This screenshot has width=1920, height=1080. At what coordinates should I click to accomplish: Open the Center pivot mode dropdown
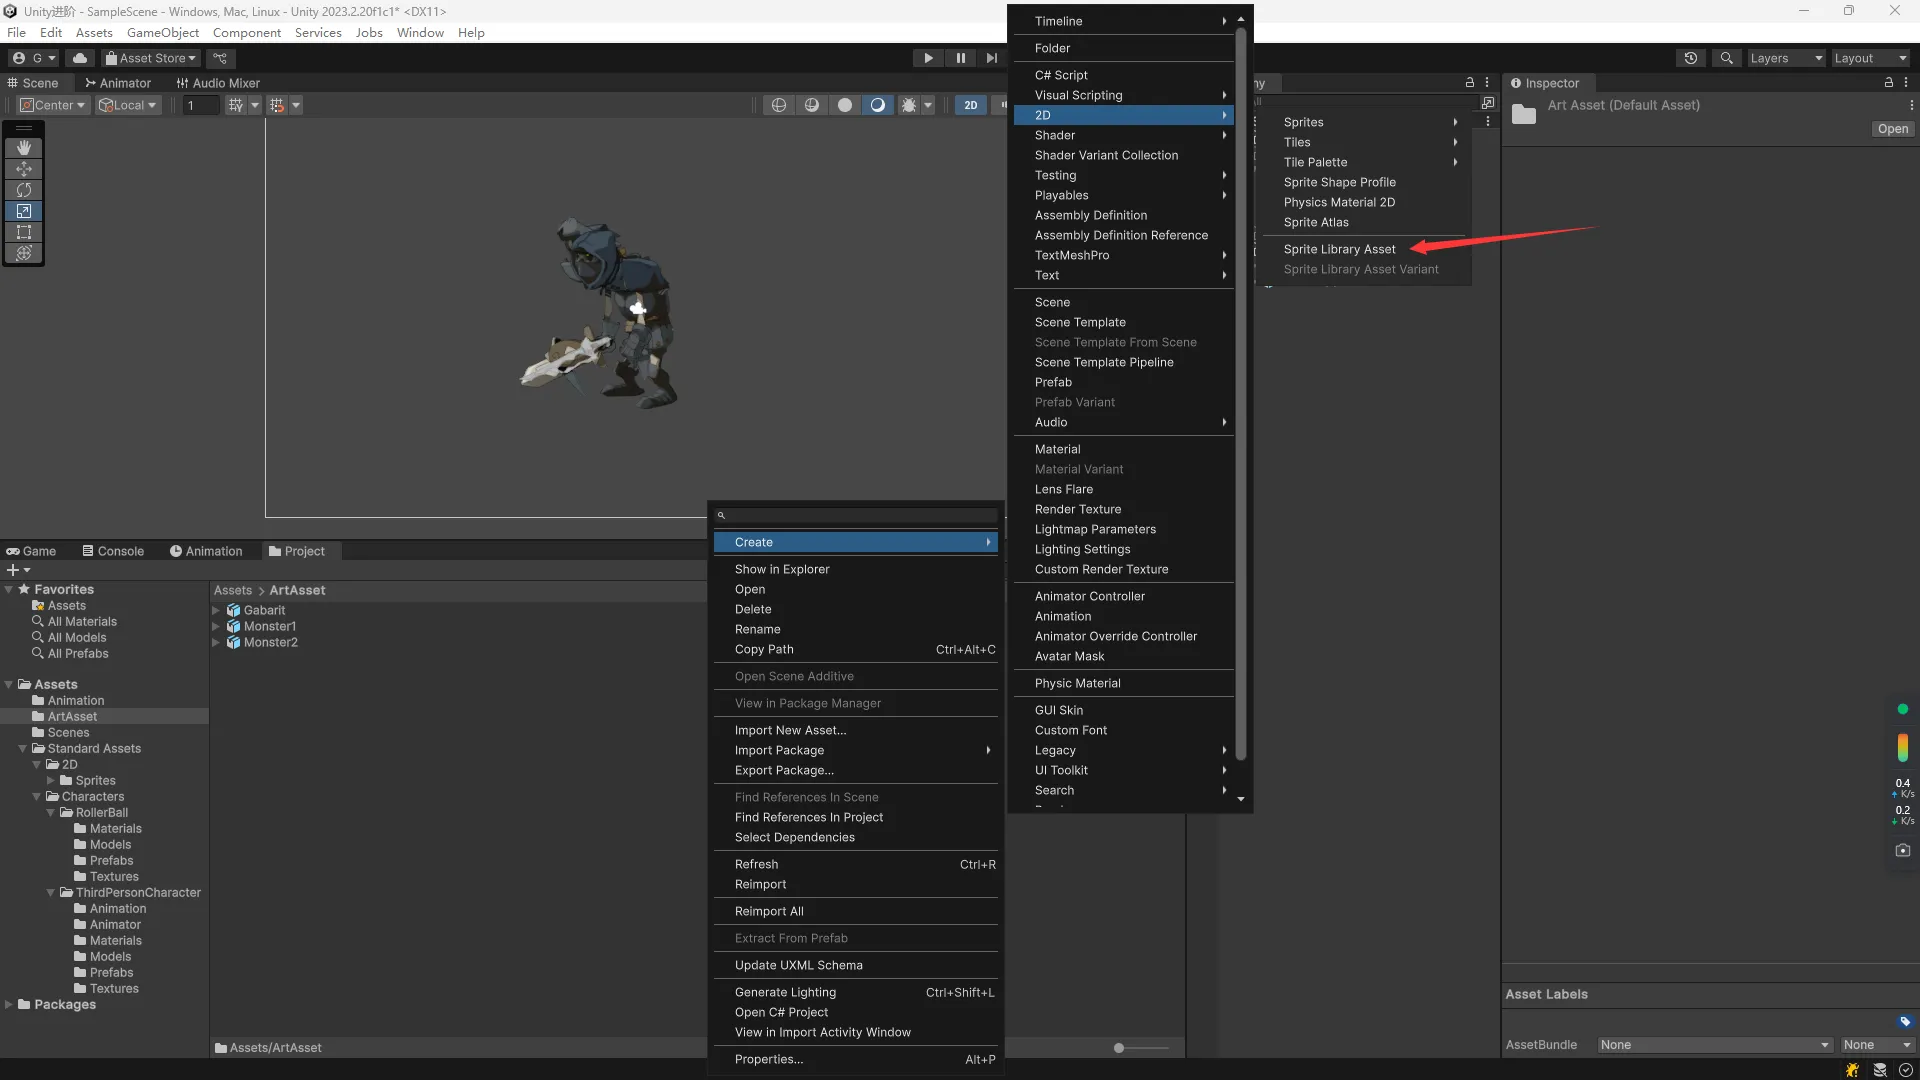pyautogui.click(x=54, y=105)
